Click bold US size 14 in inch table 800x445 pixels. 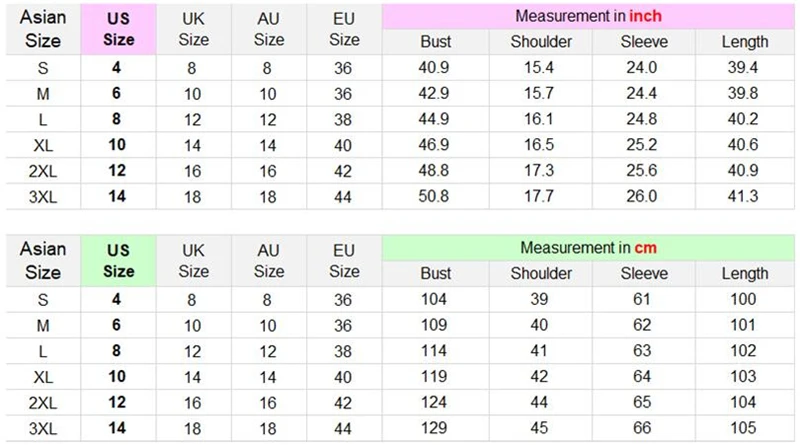click(117, 196)
